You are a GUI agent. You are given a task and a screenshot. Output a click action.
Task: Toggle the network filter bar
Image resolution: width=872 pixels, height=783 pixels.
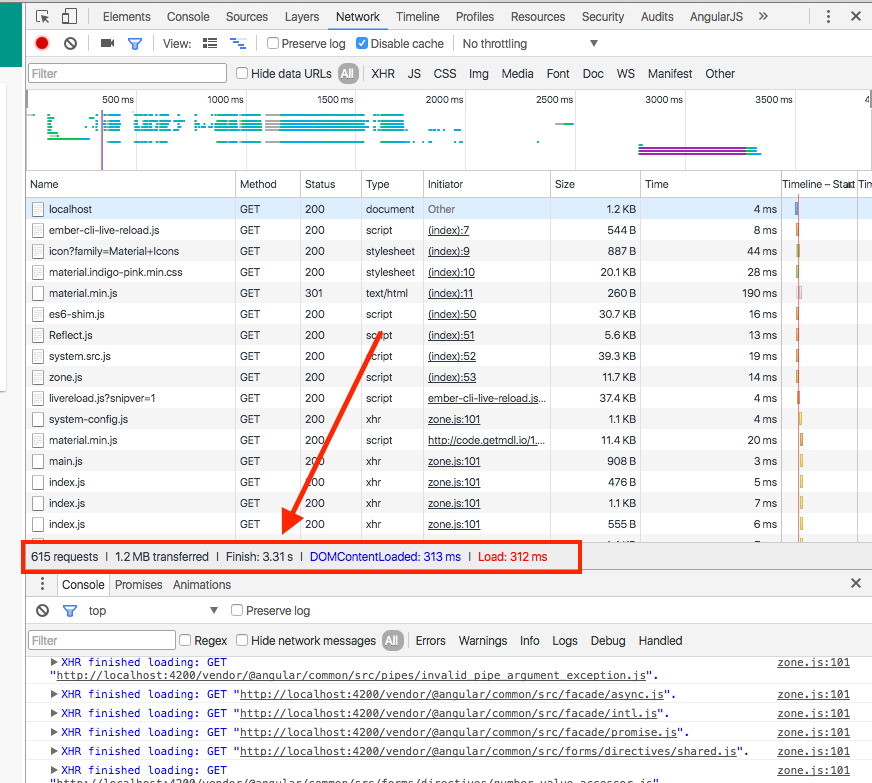(x=135, y=43)
